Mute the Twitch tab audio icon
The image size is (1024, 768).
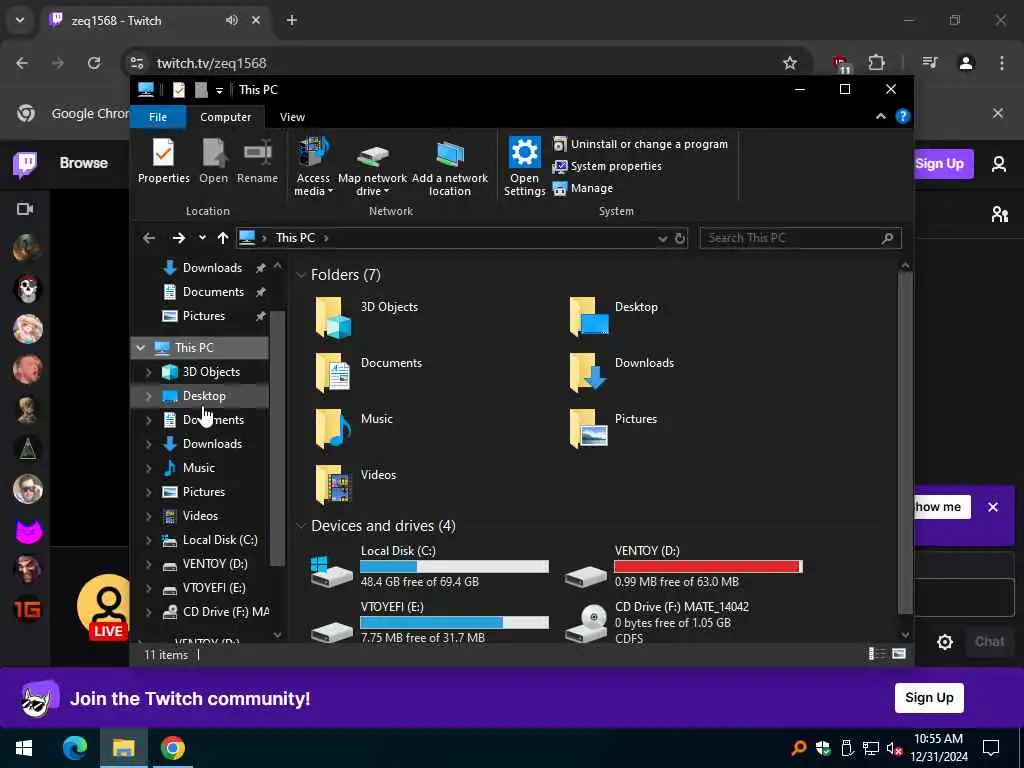pyautogui.click(x=232, y=20)
